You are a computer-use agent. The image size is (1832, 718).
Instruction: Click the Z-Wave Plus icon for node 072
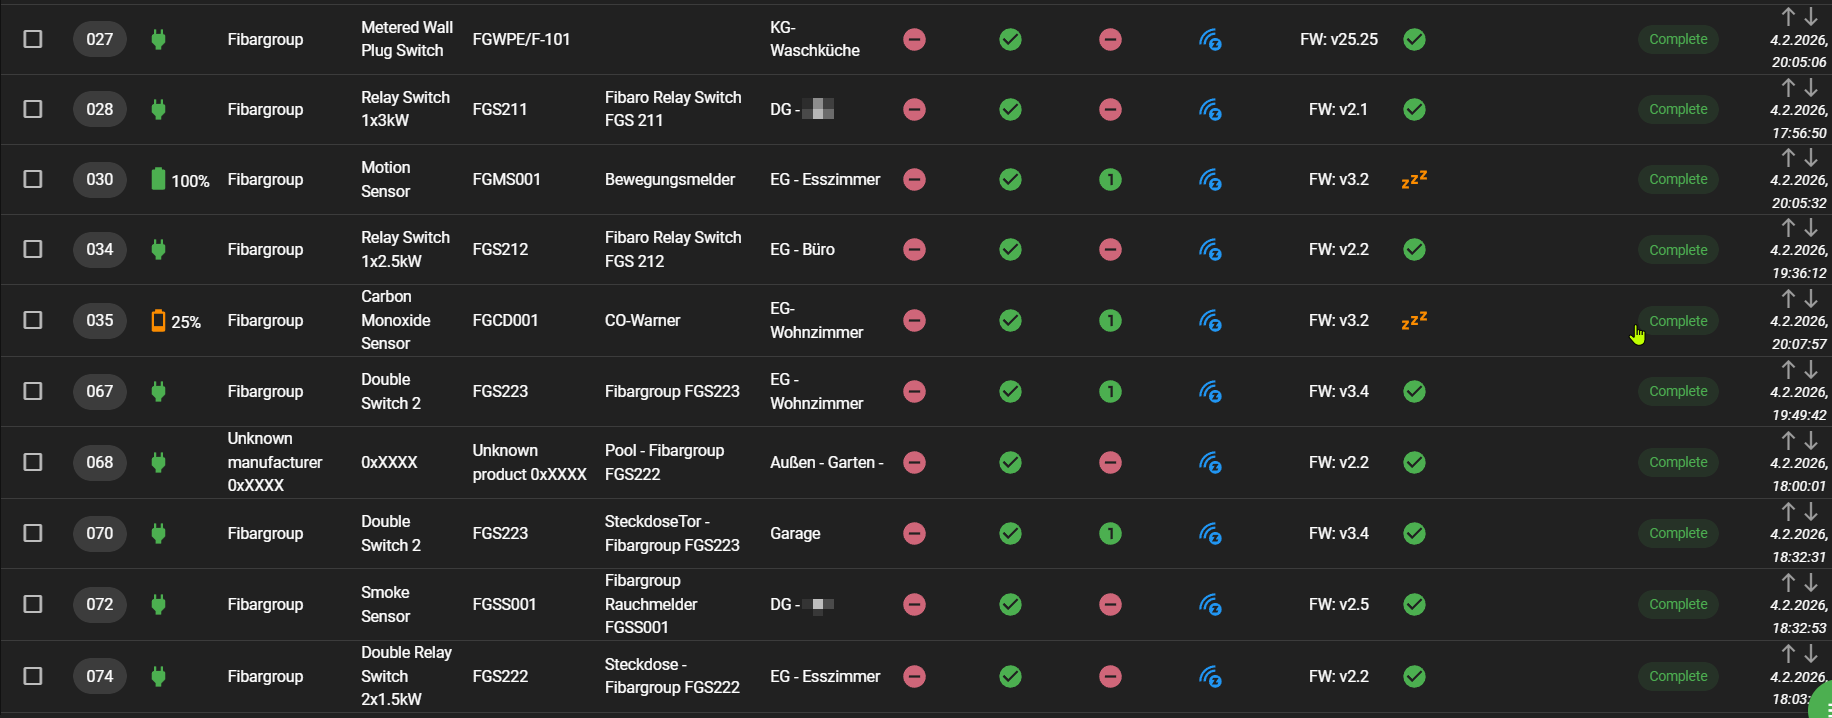coord(1210,604)
